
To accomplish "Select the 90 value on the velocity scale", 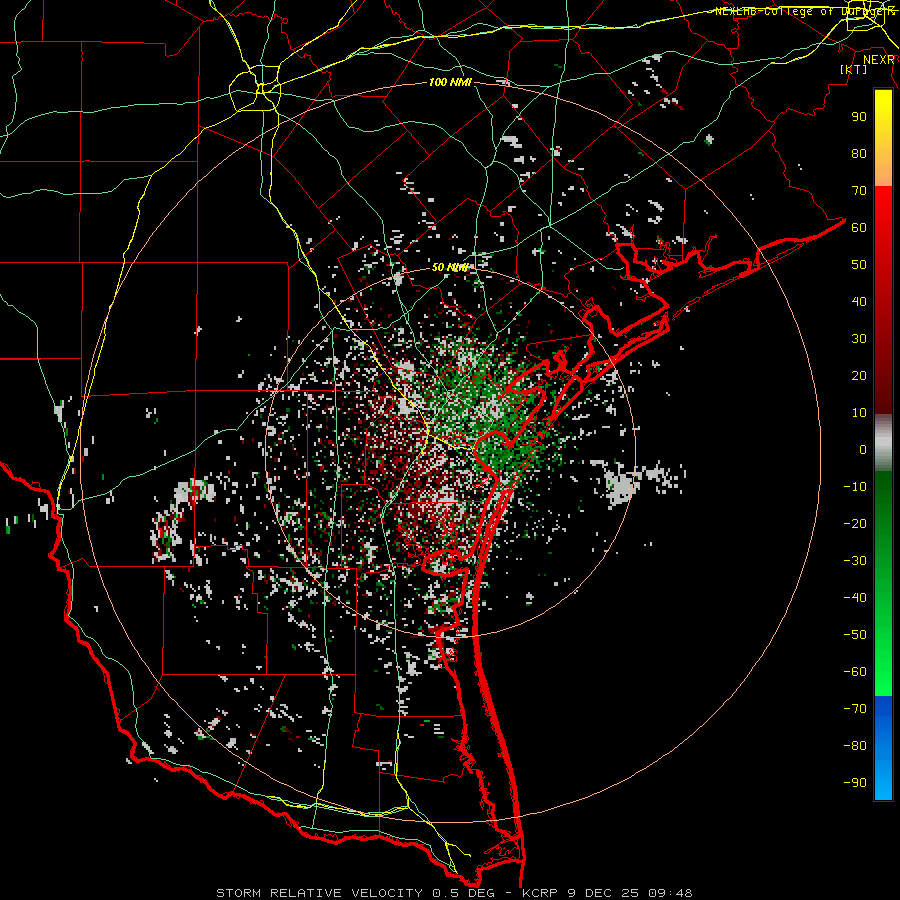I will click(859, 117).
